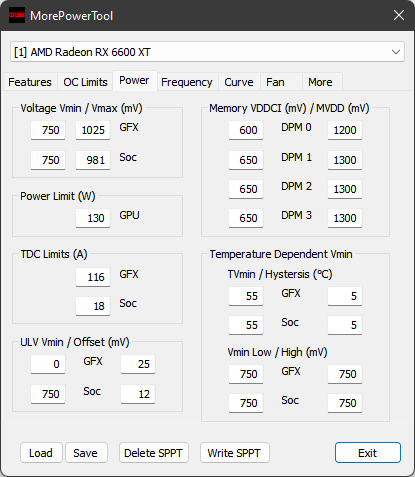Click the "TDC Limits (A)" group label

tap(54, 254)
